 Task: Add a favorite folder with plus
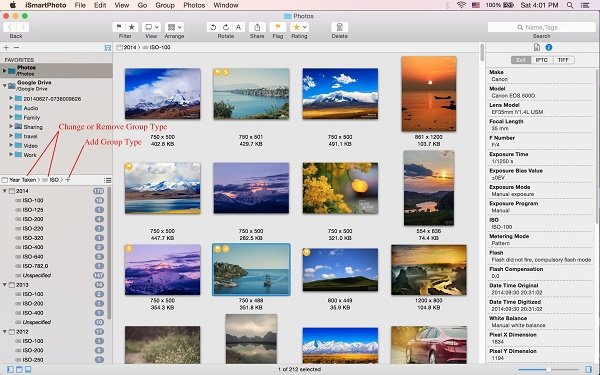[x=6, y=47]
